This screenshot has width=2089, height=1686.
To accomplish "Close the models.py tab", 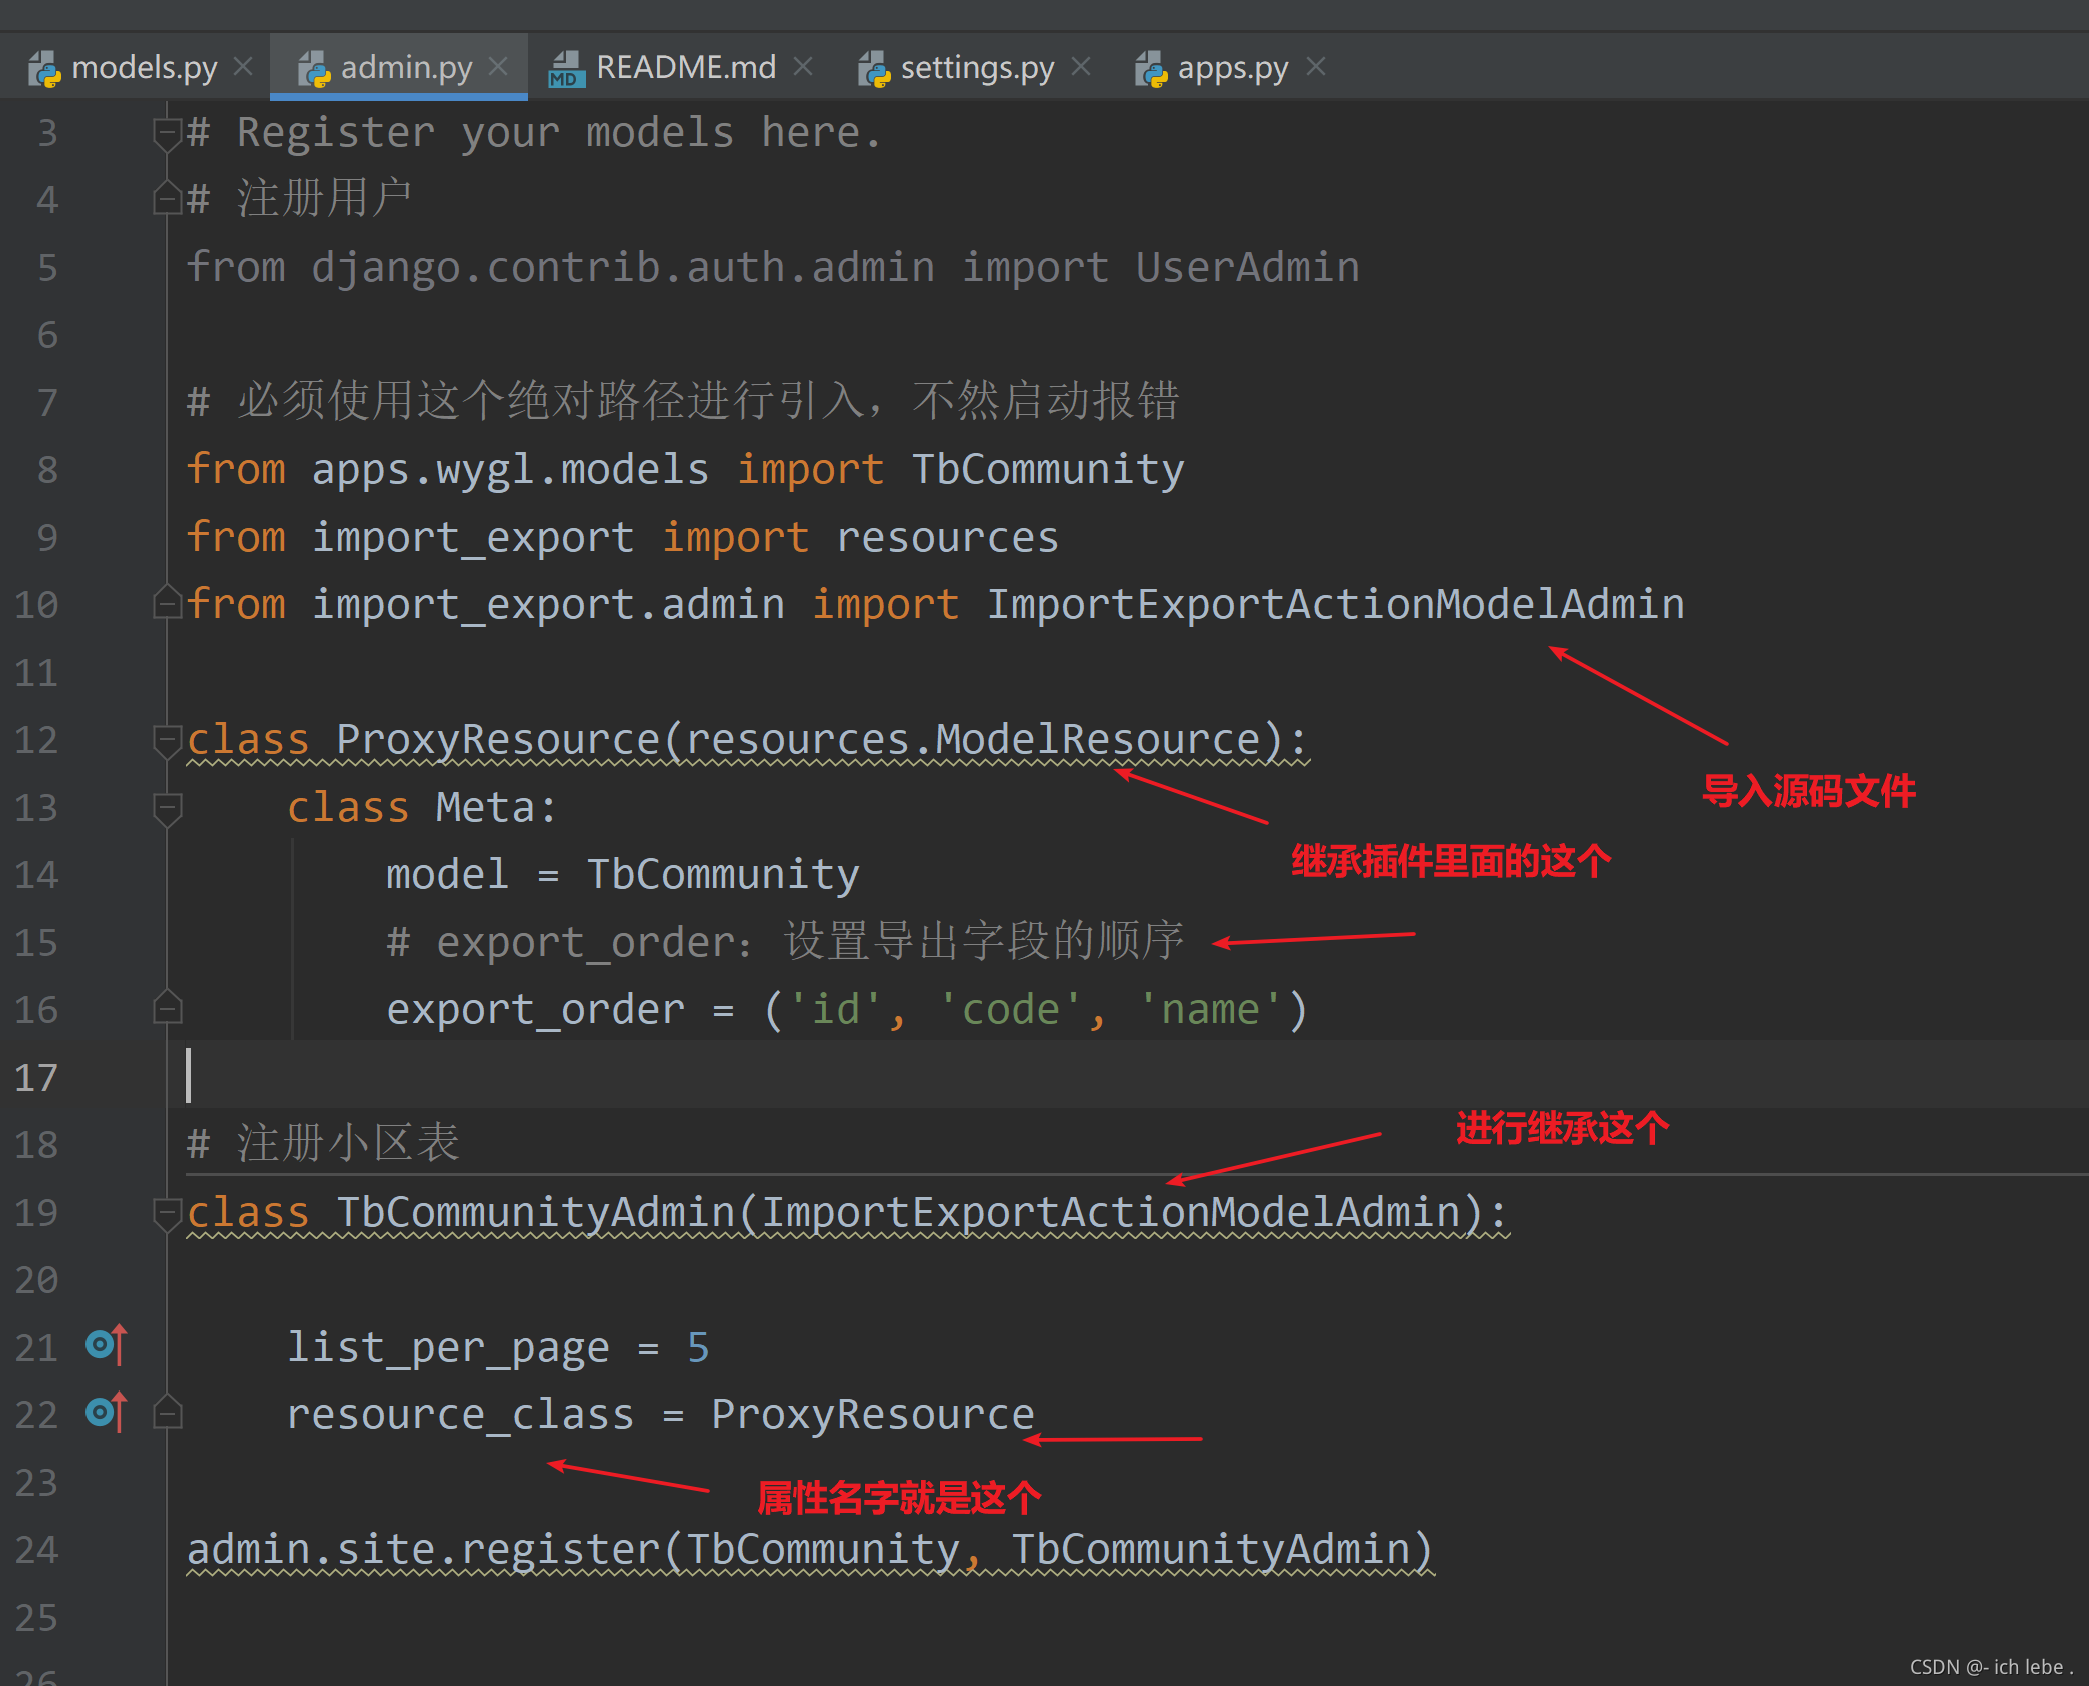I will 243,66.
